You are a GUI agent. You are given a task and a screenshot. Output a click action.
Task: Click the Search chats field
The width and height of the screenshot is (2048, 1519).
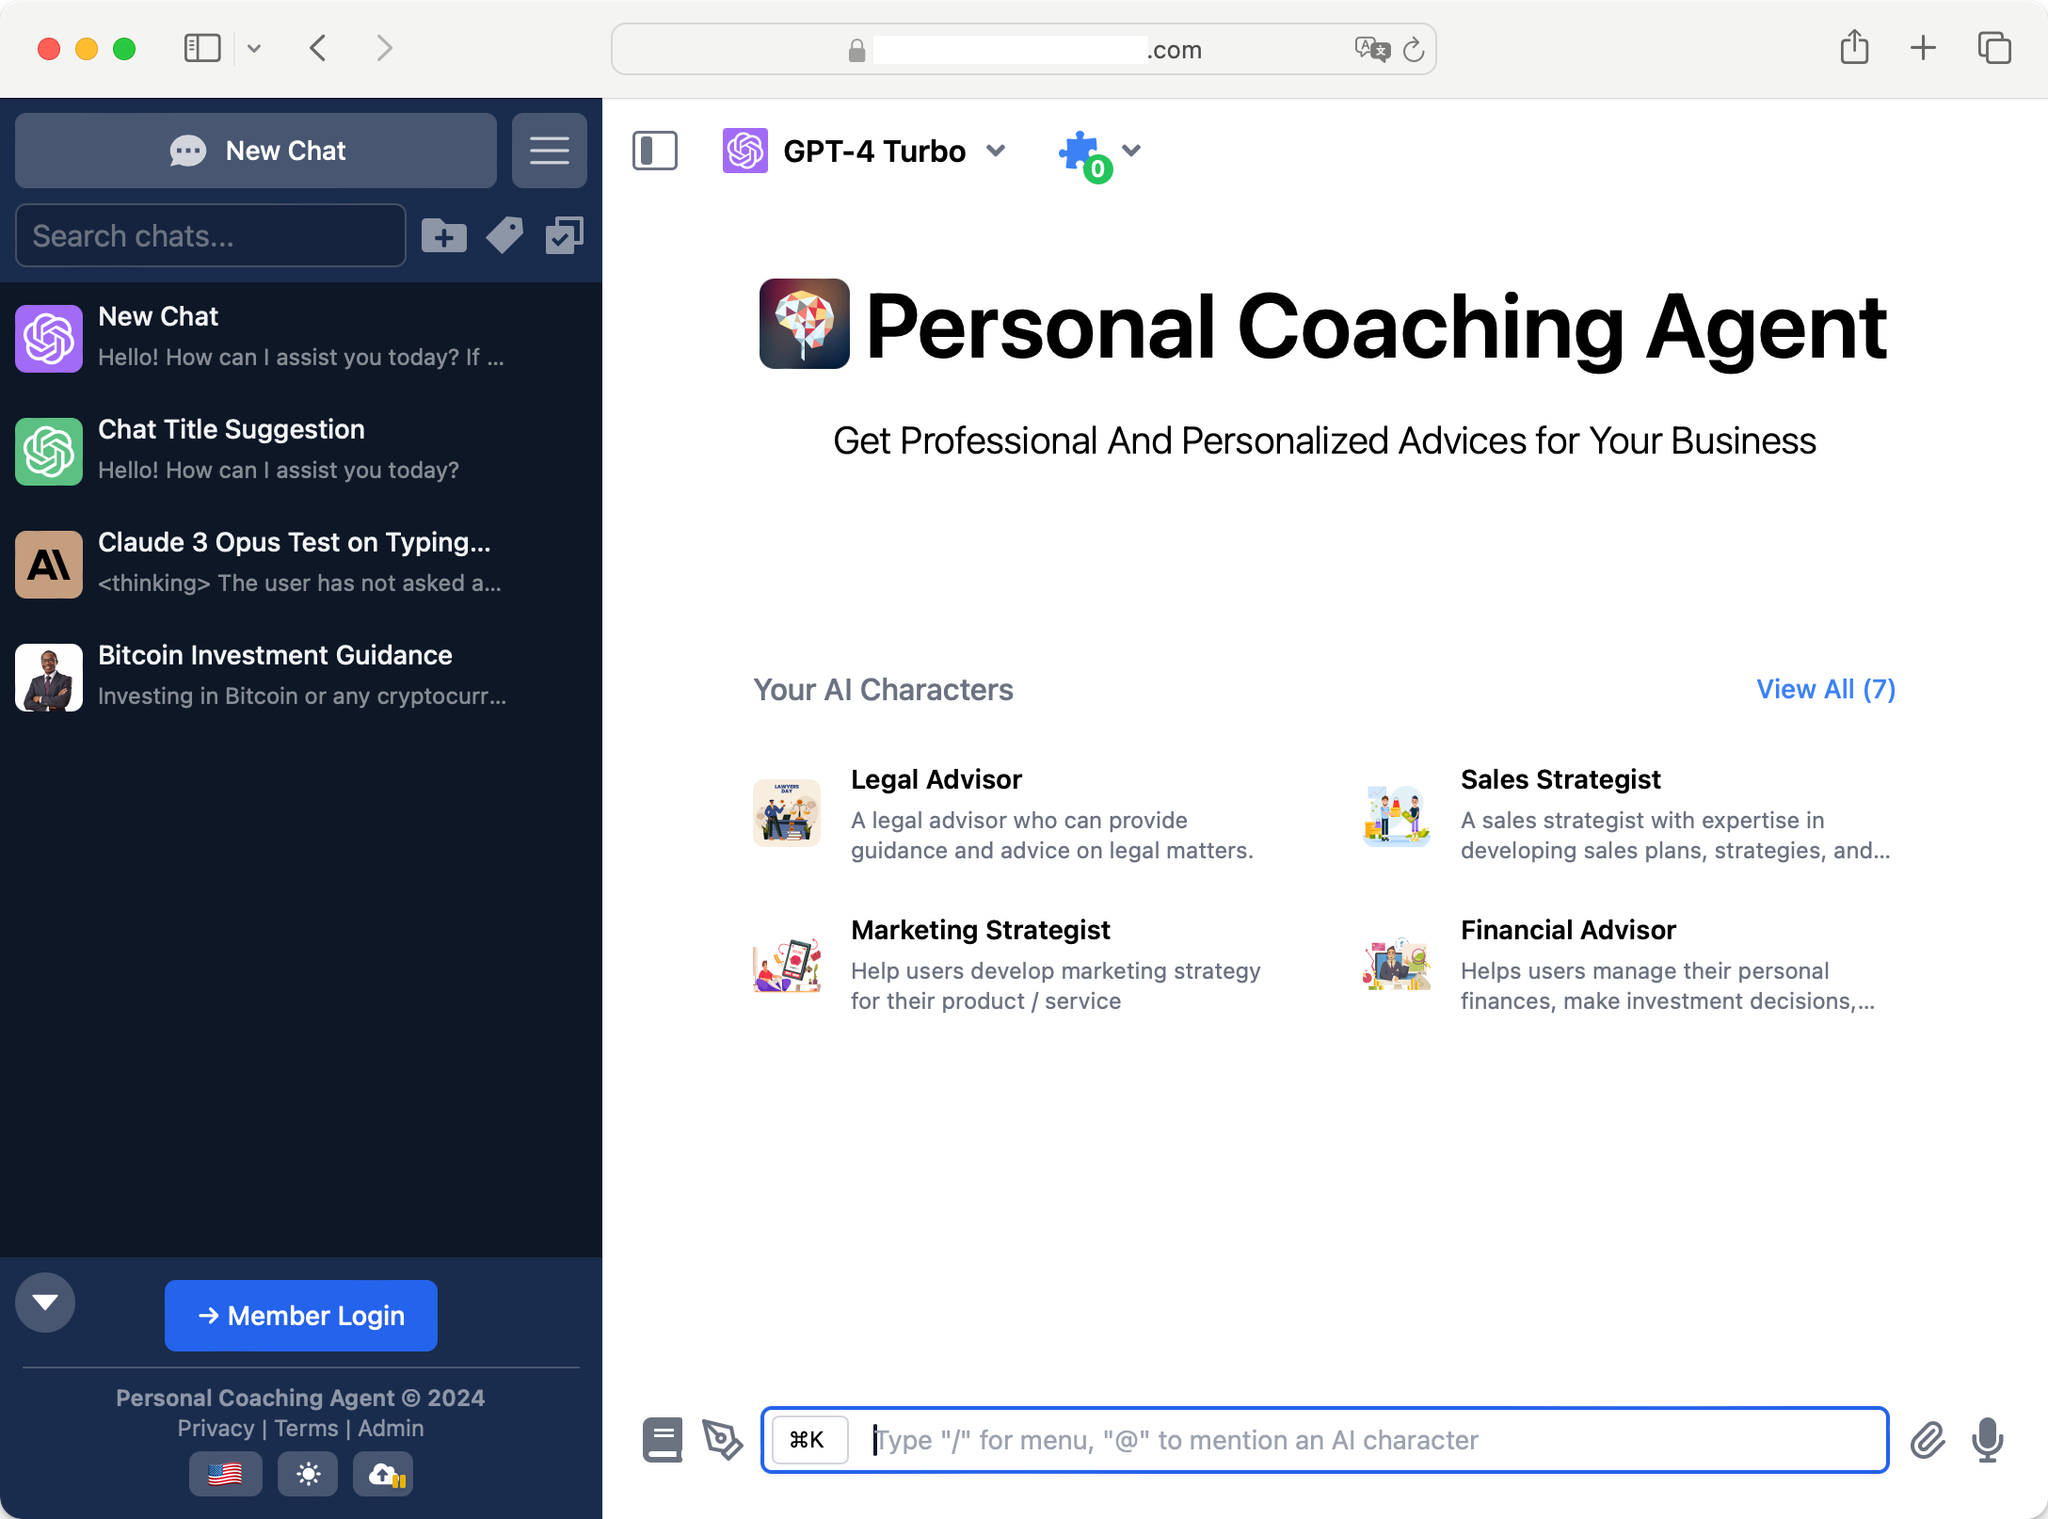[211, 236]
